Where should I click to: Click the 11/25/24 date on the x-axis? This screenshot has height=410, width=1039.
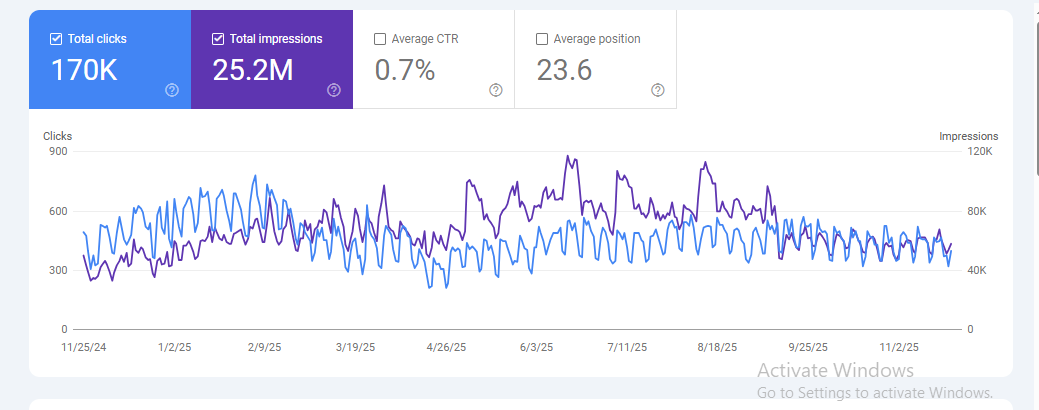click(x=82, y=348)
